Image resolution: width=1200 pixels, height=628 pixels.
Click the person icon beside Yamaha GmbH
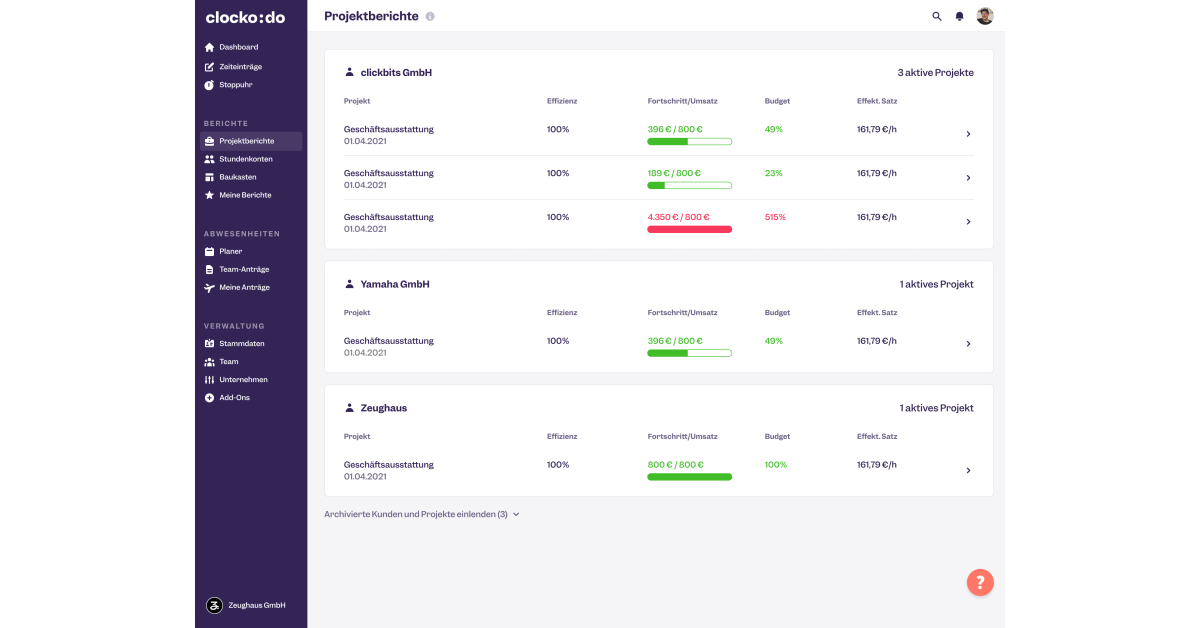tap(350, 284)
